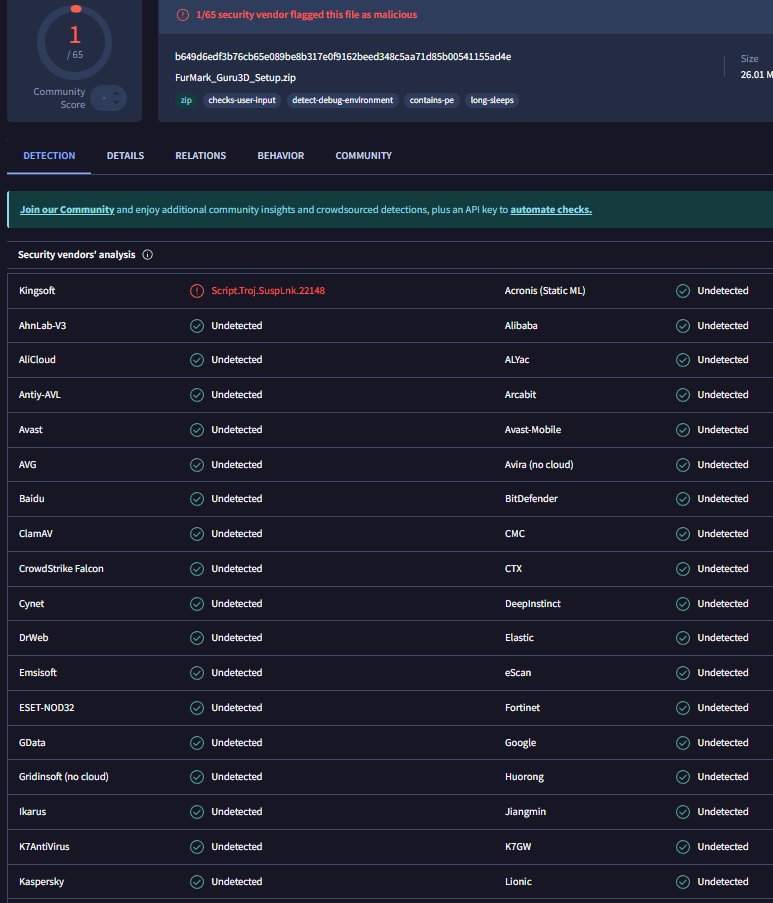Click the Google vendor name
Screen dimensions: 773x903
tap(520, 743)
